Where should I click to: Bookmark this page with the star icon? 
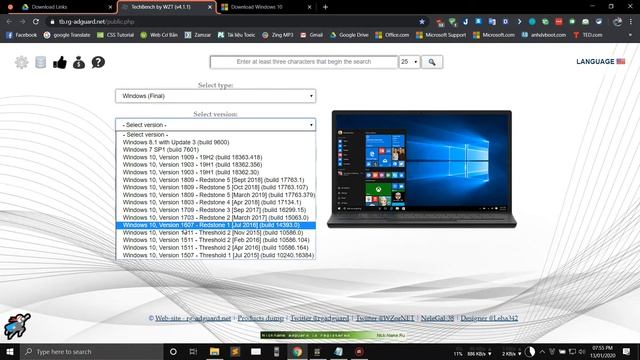pyautogui.click(x=422, y=22)
